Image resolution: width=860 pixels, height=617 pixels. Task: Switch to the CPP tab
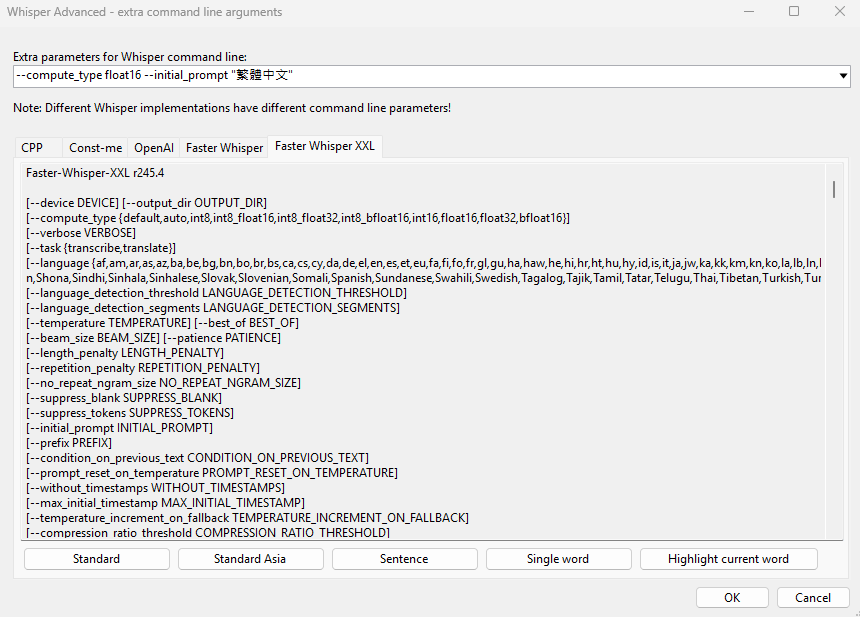point(32,147)
